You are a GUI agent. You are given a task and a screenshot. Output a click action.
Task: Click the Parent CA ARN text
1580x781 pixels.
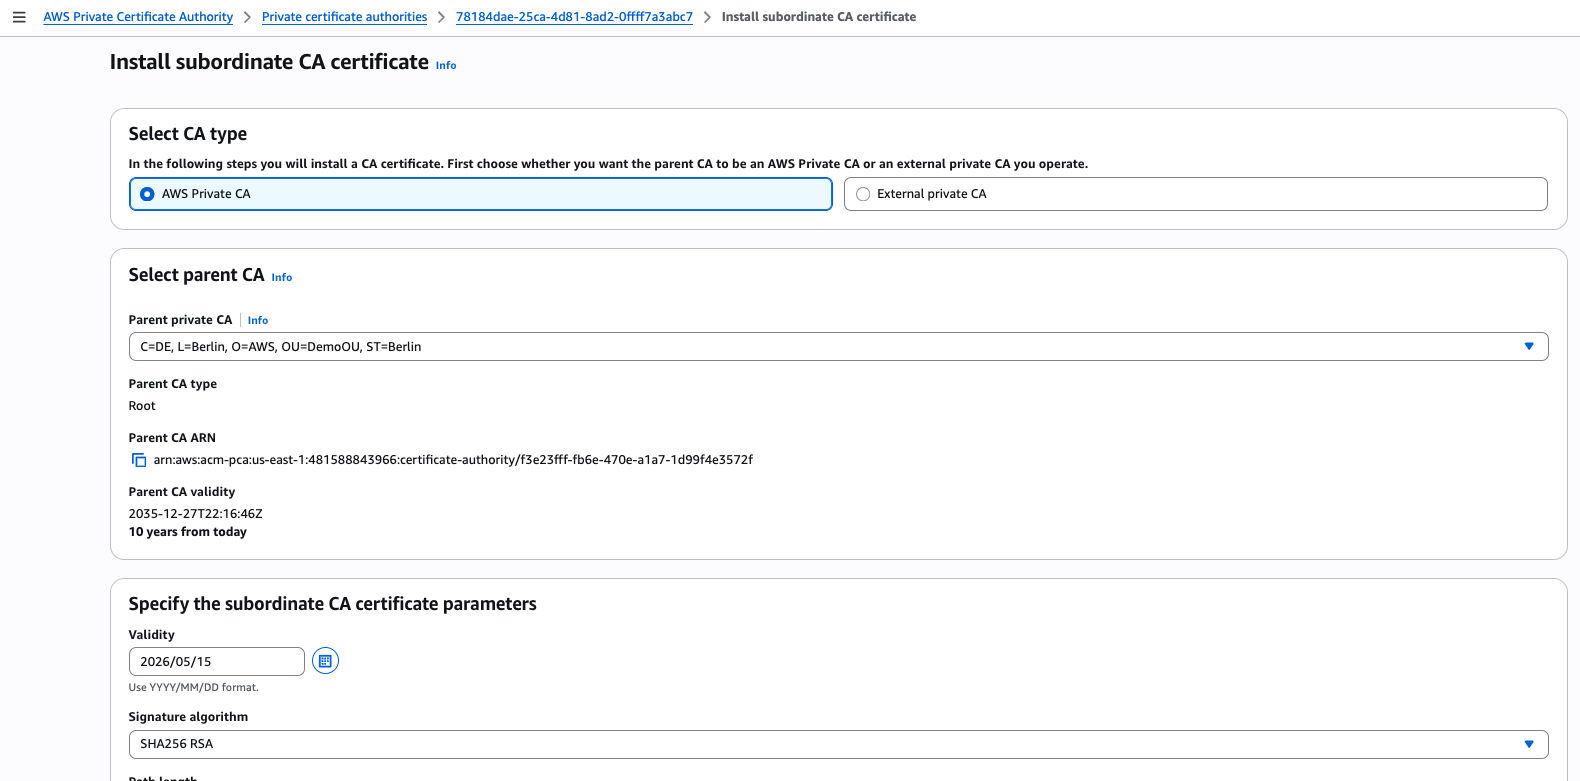(x=452, y=460)
